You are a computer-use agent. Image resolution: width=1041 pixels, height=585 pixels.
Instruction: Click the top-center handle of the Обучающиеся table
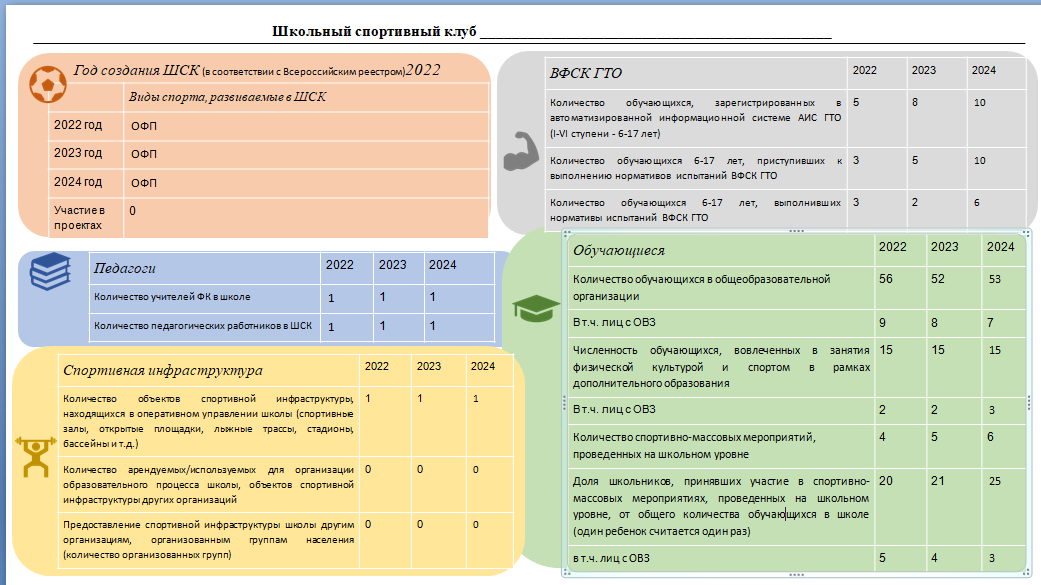coord(796,231)
